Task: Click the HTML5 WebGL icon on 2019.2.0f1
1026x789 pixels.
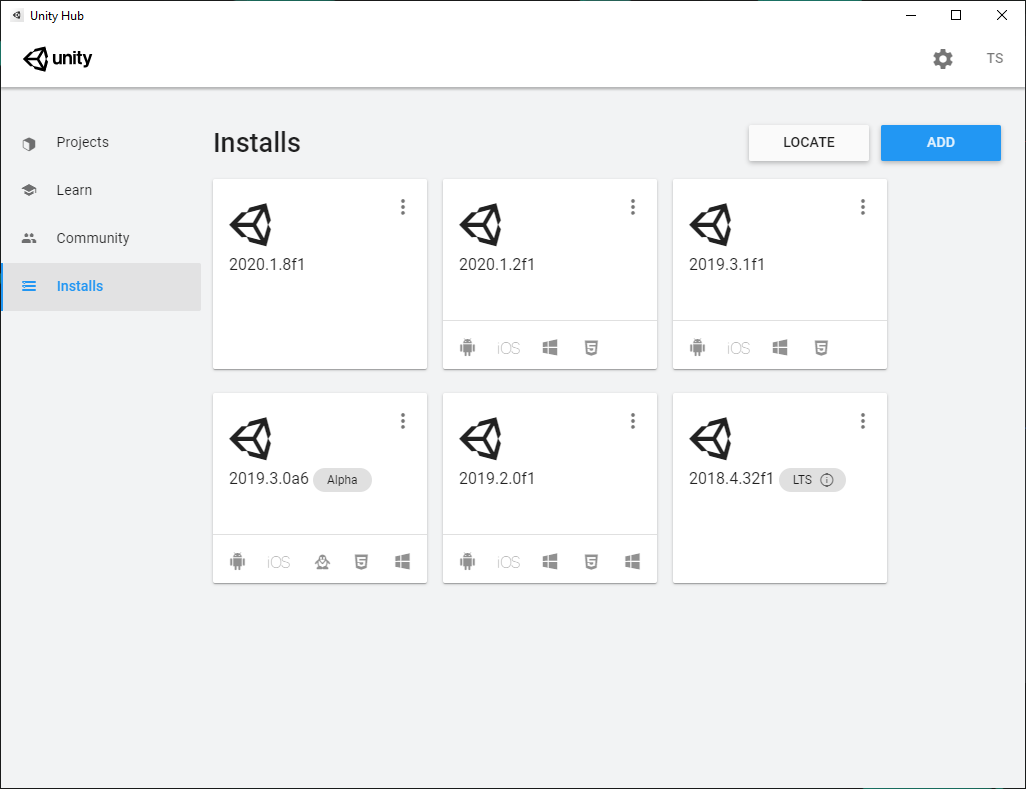Action: click(x=591, y=562)
